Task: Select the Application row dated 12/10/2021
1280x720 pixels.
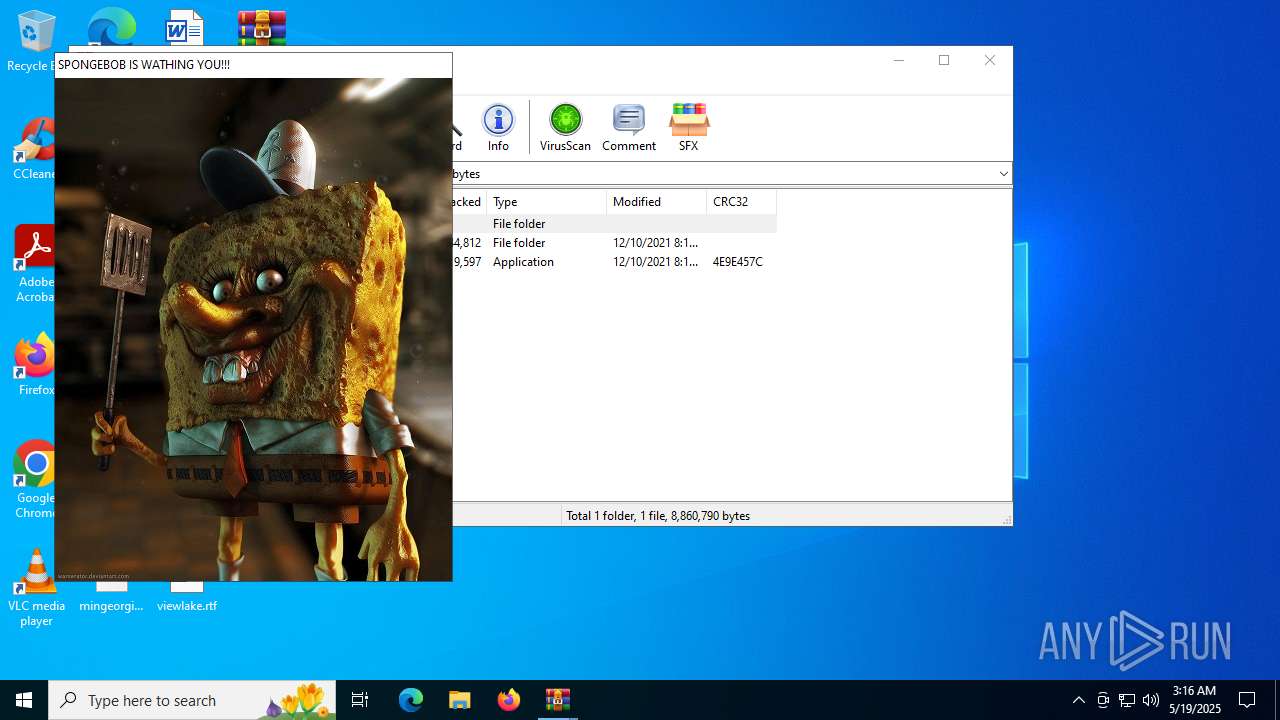Action: pyautogui.click(x=614, y=262)
